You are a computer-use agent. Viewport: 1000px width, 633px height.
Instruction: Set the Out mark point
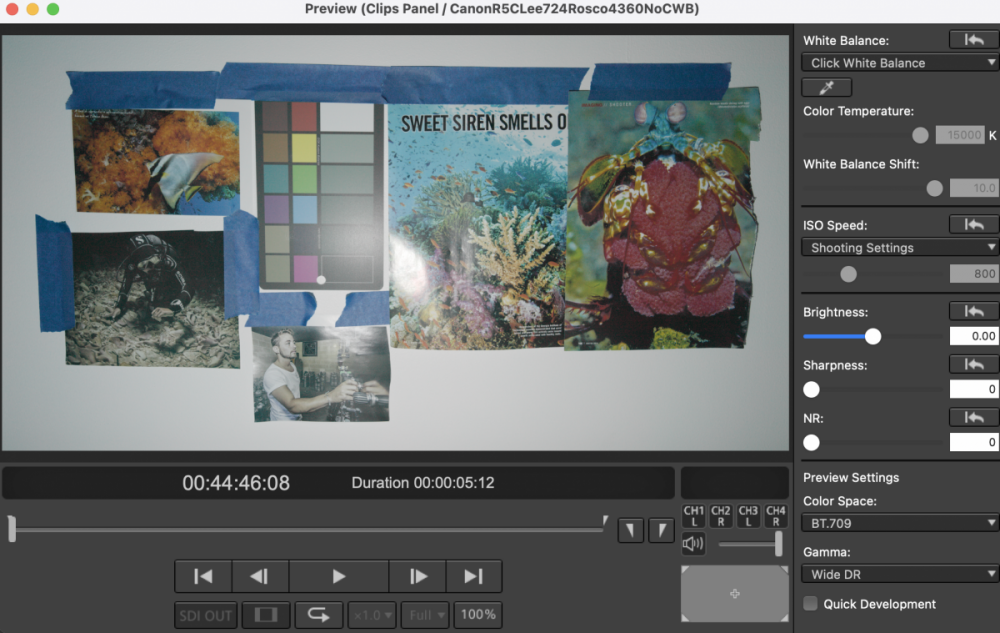tap(661, 530)
